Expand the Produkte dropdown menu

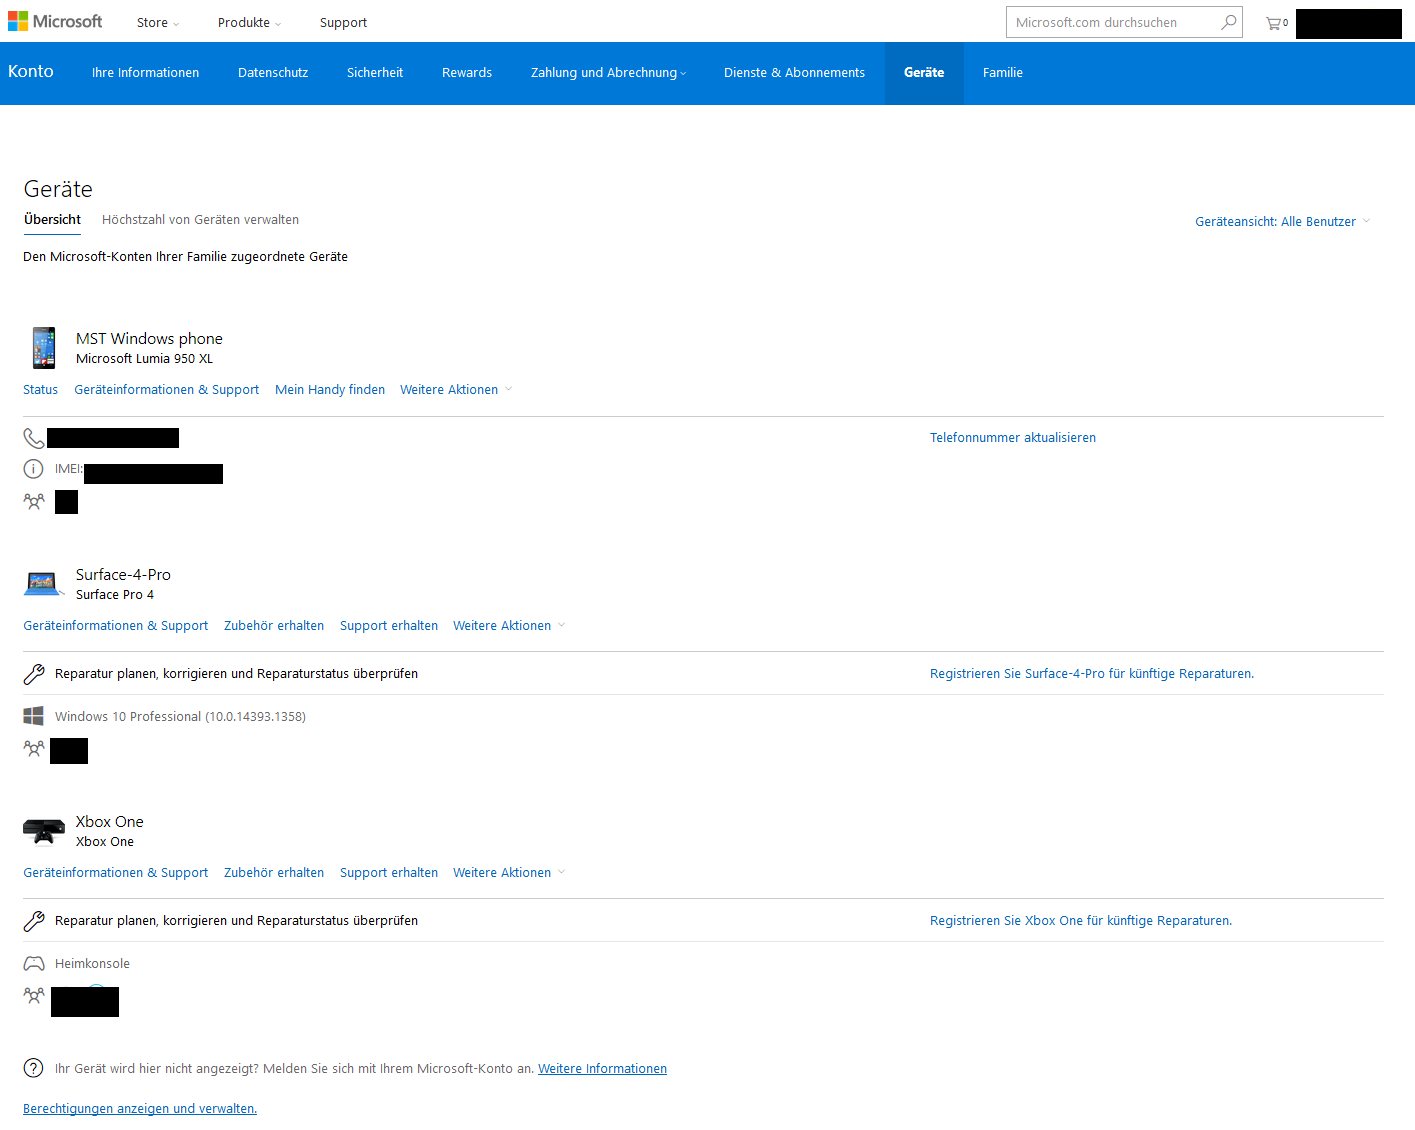pos(249,22)
